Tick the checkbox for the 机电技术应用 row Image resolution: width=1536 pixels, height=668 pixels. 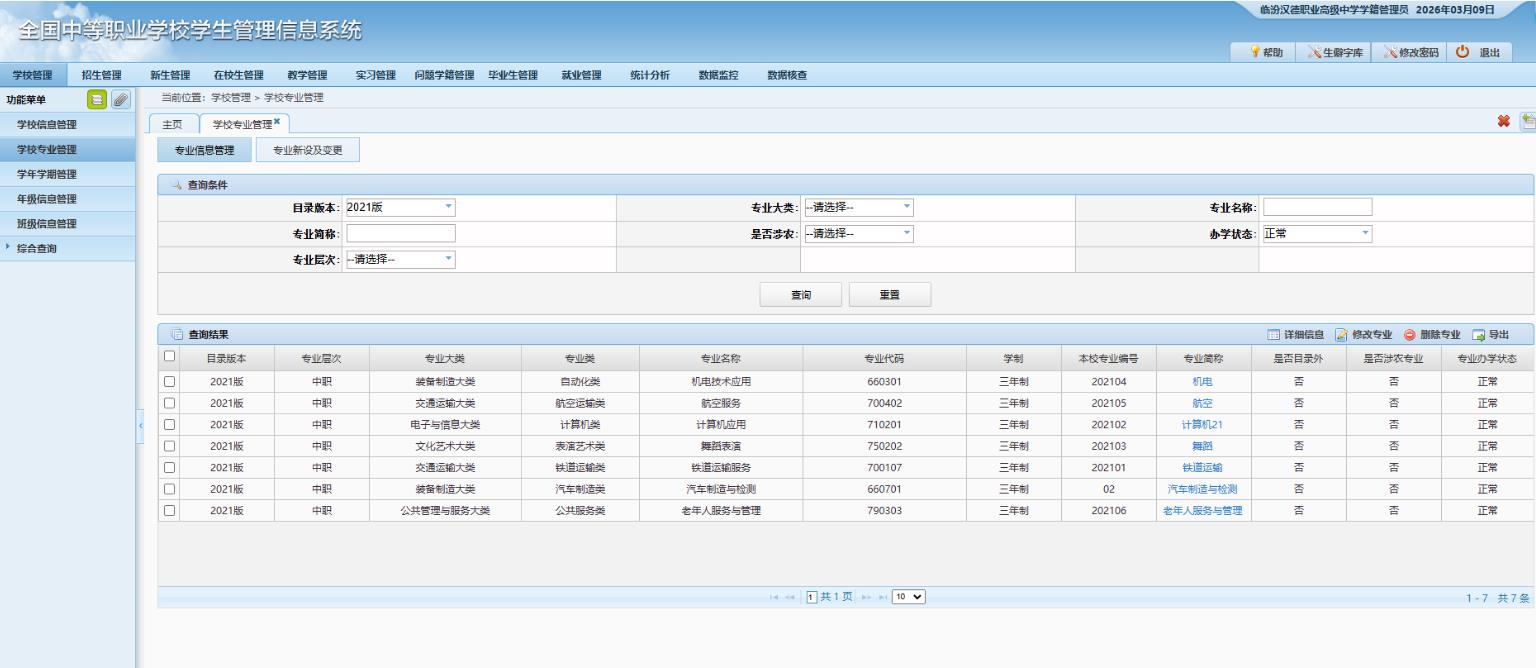(169, 381)
